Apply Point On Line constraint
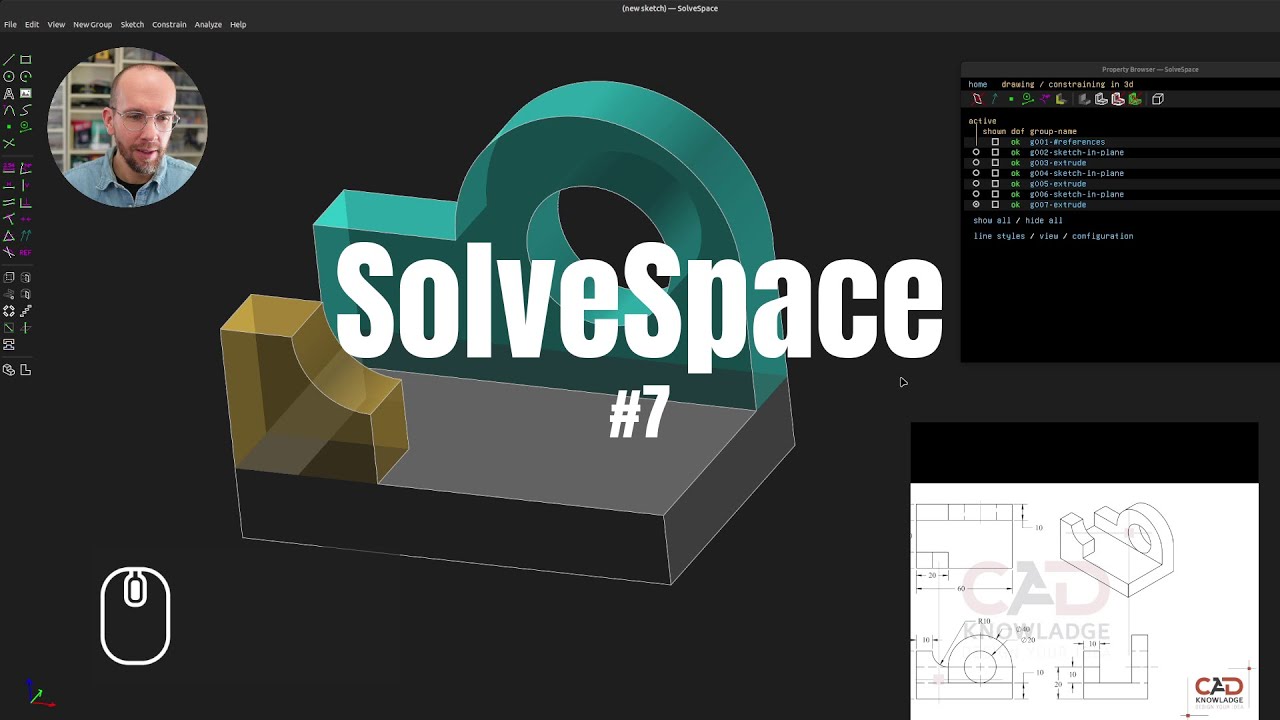 pos(9,218)
